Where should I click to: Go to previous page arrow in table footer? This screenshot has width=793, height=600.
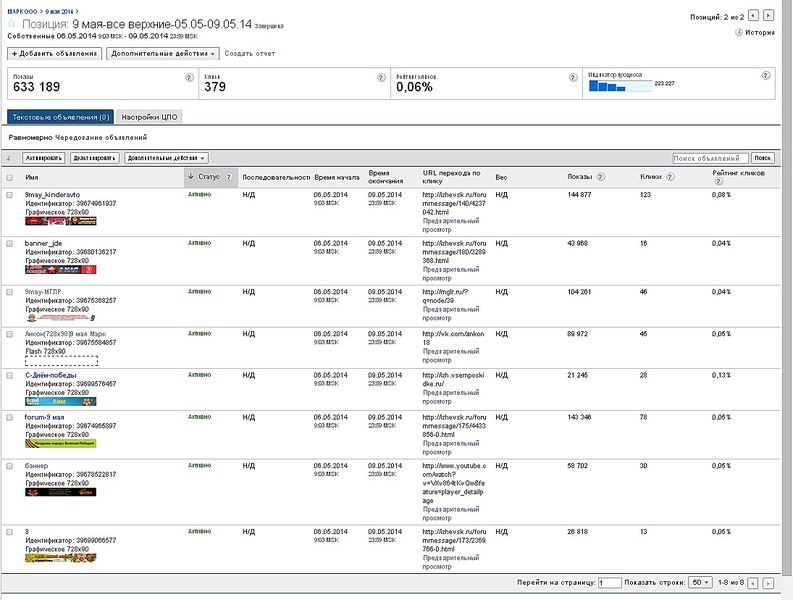click(x=753, y=583)
